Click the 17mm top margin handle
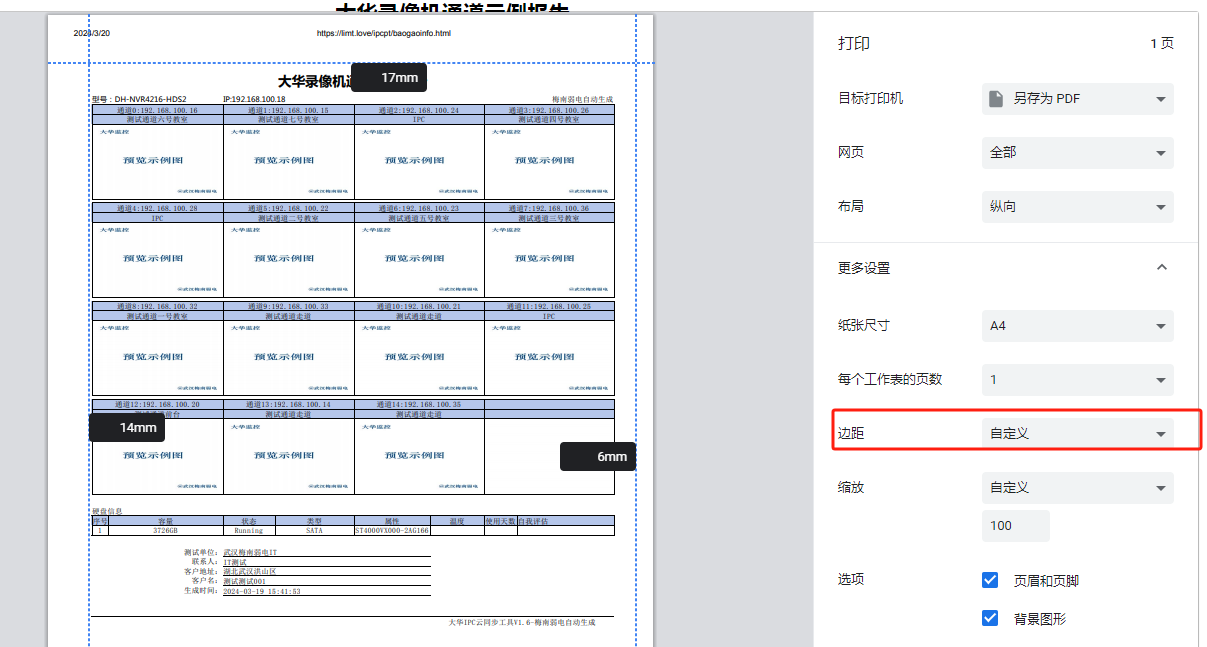 389,77
